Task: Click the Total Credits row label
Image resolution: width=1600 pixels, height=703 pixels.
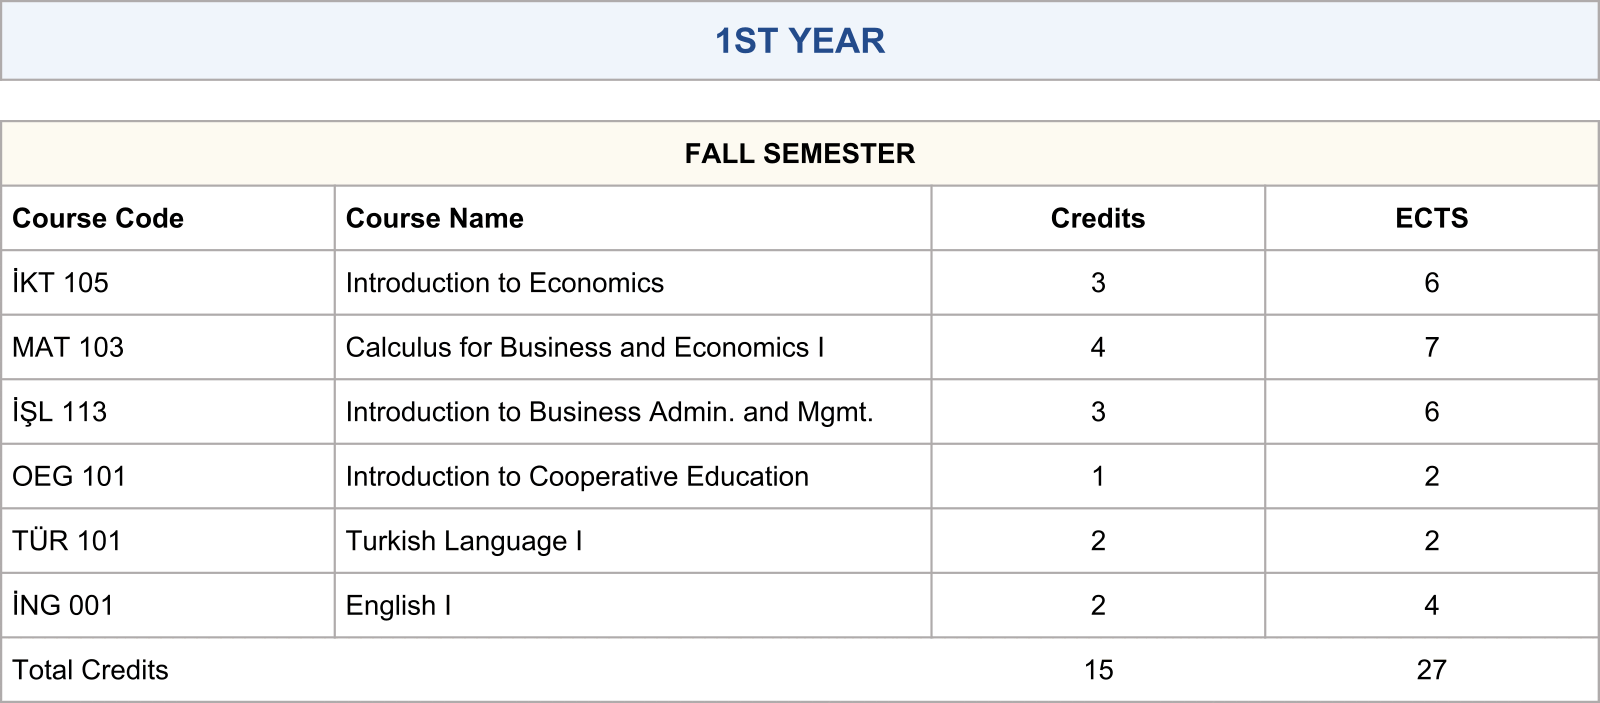Action: [x=90, y=670]
